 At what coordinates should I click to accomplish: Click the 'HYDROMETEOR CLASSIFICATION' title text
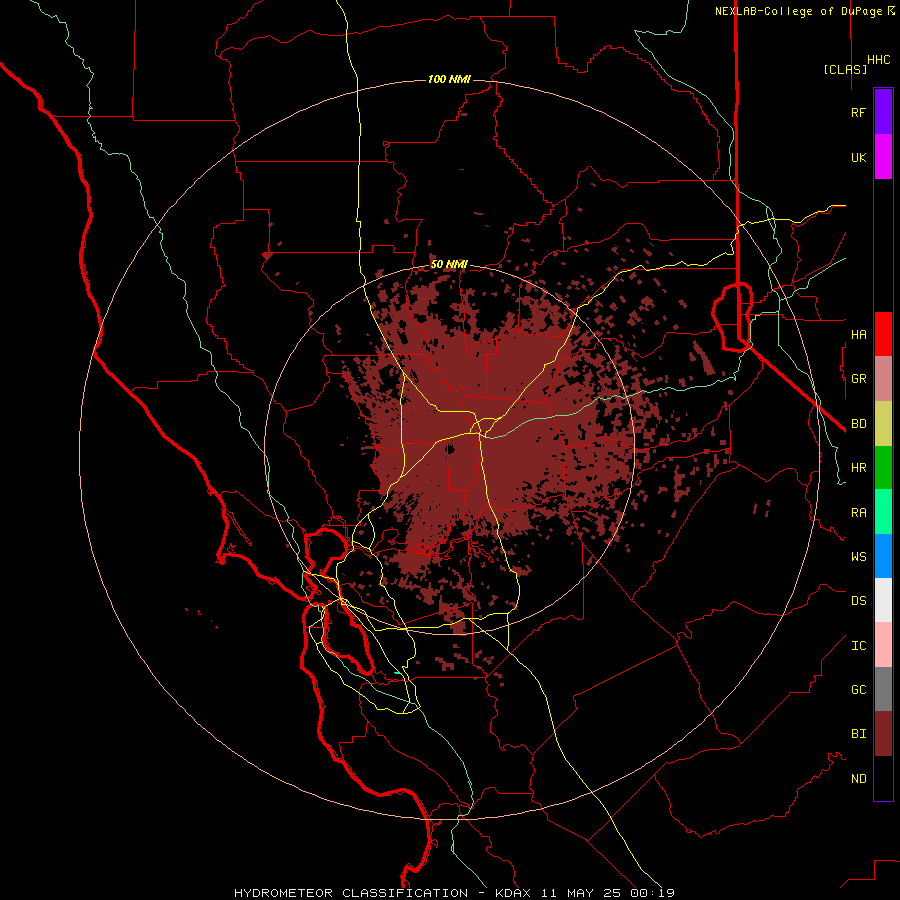tap(351, 893)
